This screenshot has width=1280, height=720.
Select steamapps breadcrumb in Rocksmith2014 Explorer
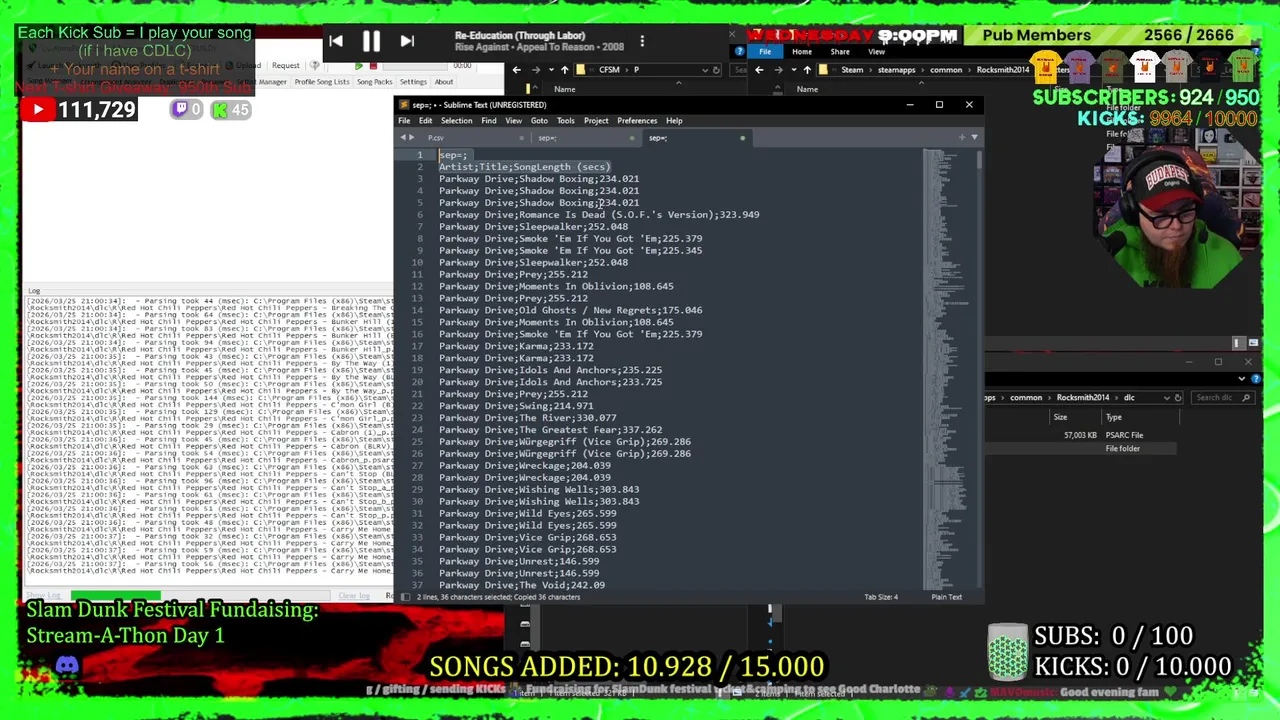point(897,70)
